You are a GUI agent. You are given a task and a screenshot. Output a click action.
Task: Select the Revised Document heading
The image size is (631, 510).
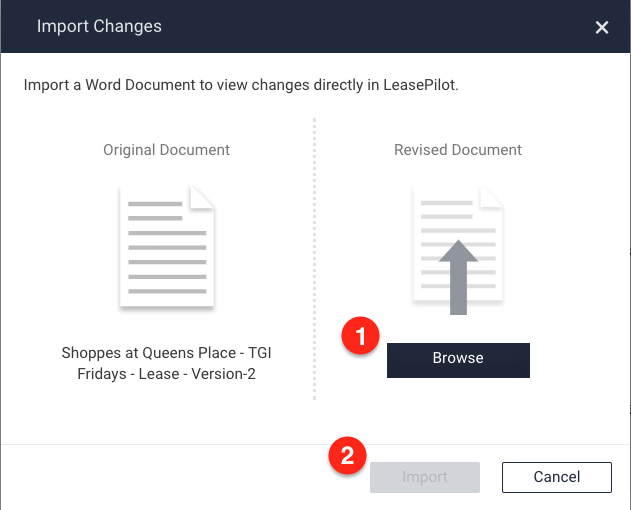point(458,150)
